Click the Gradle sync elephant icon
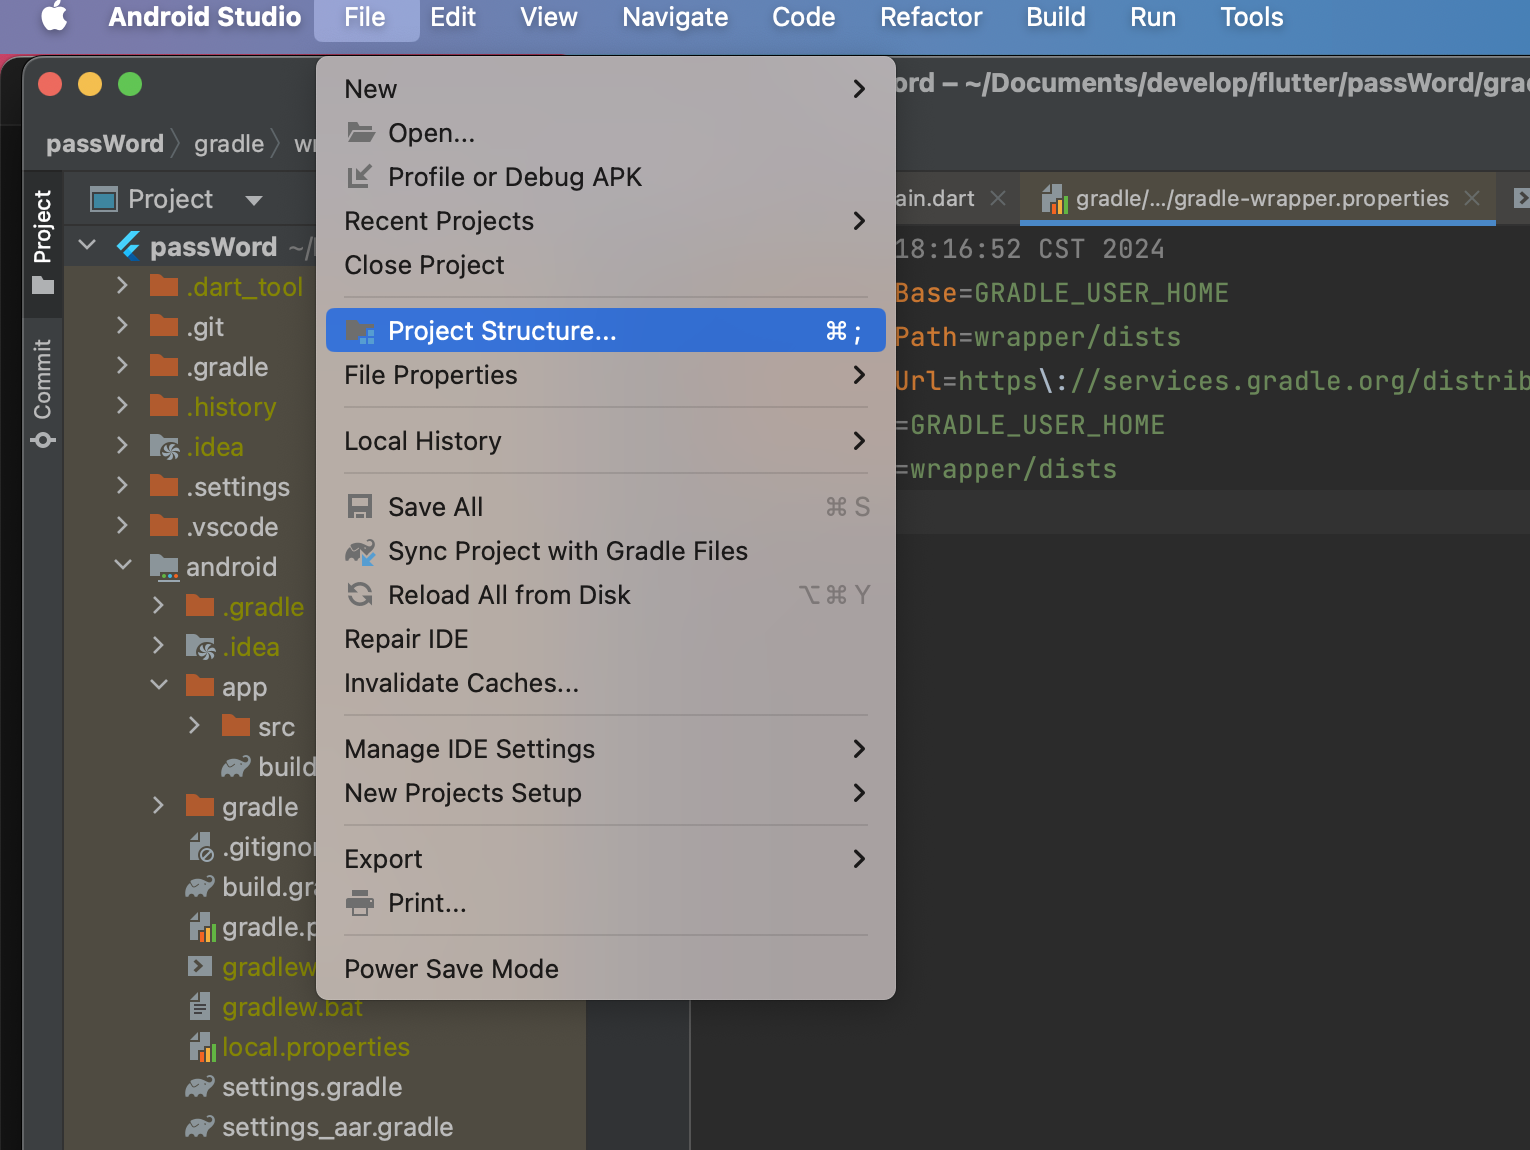 (x=360, y=552)
